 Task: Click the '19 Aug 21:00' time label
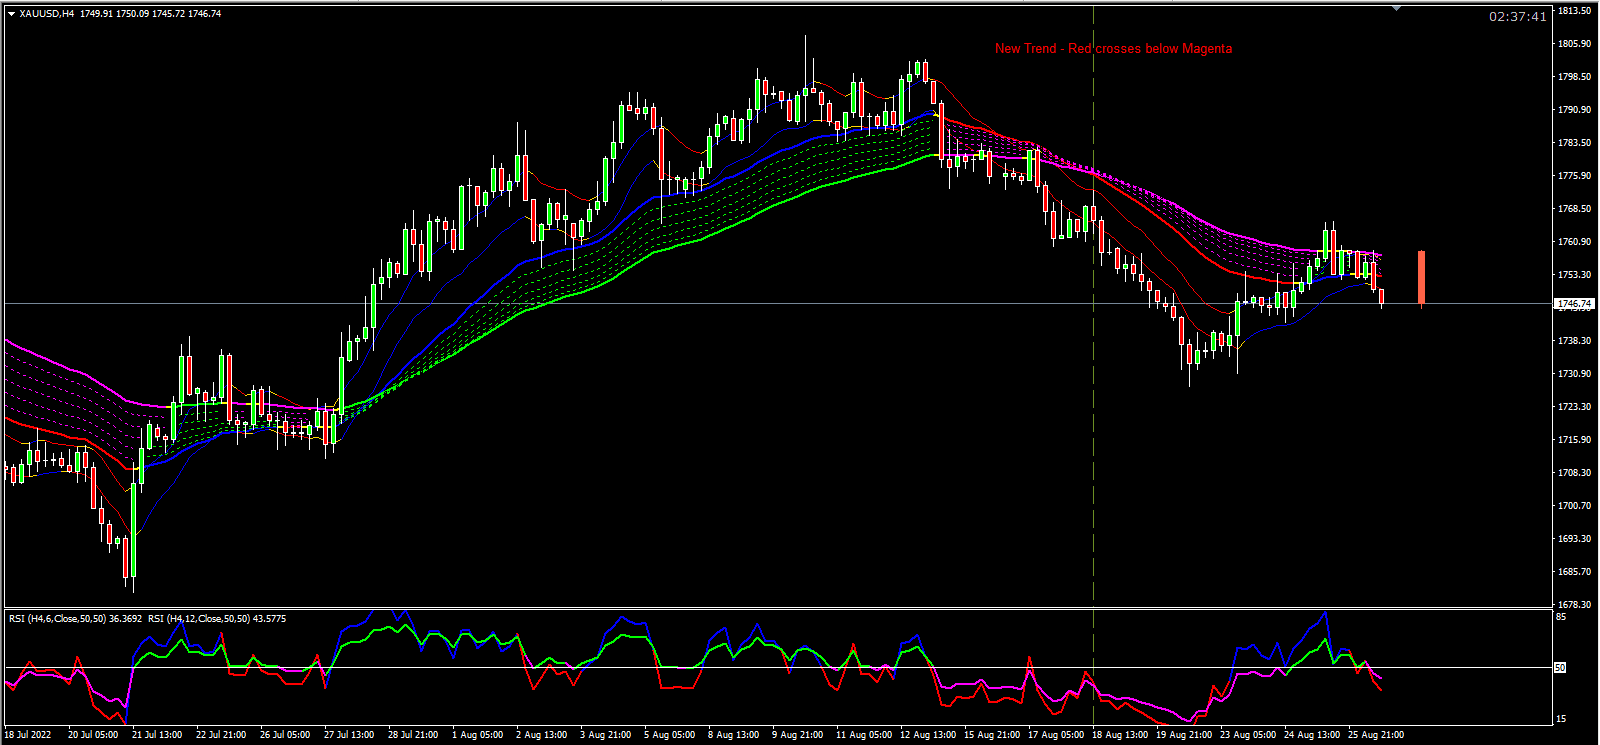coord(1184,735)
